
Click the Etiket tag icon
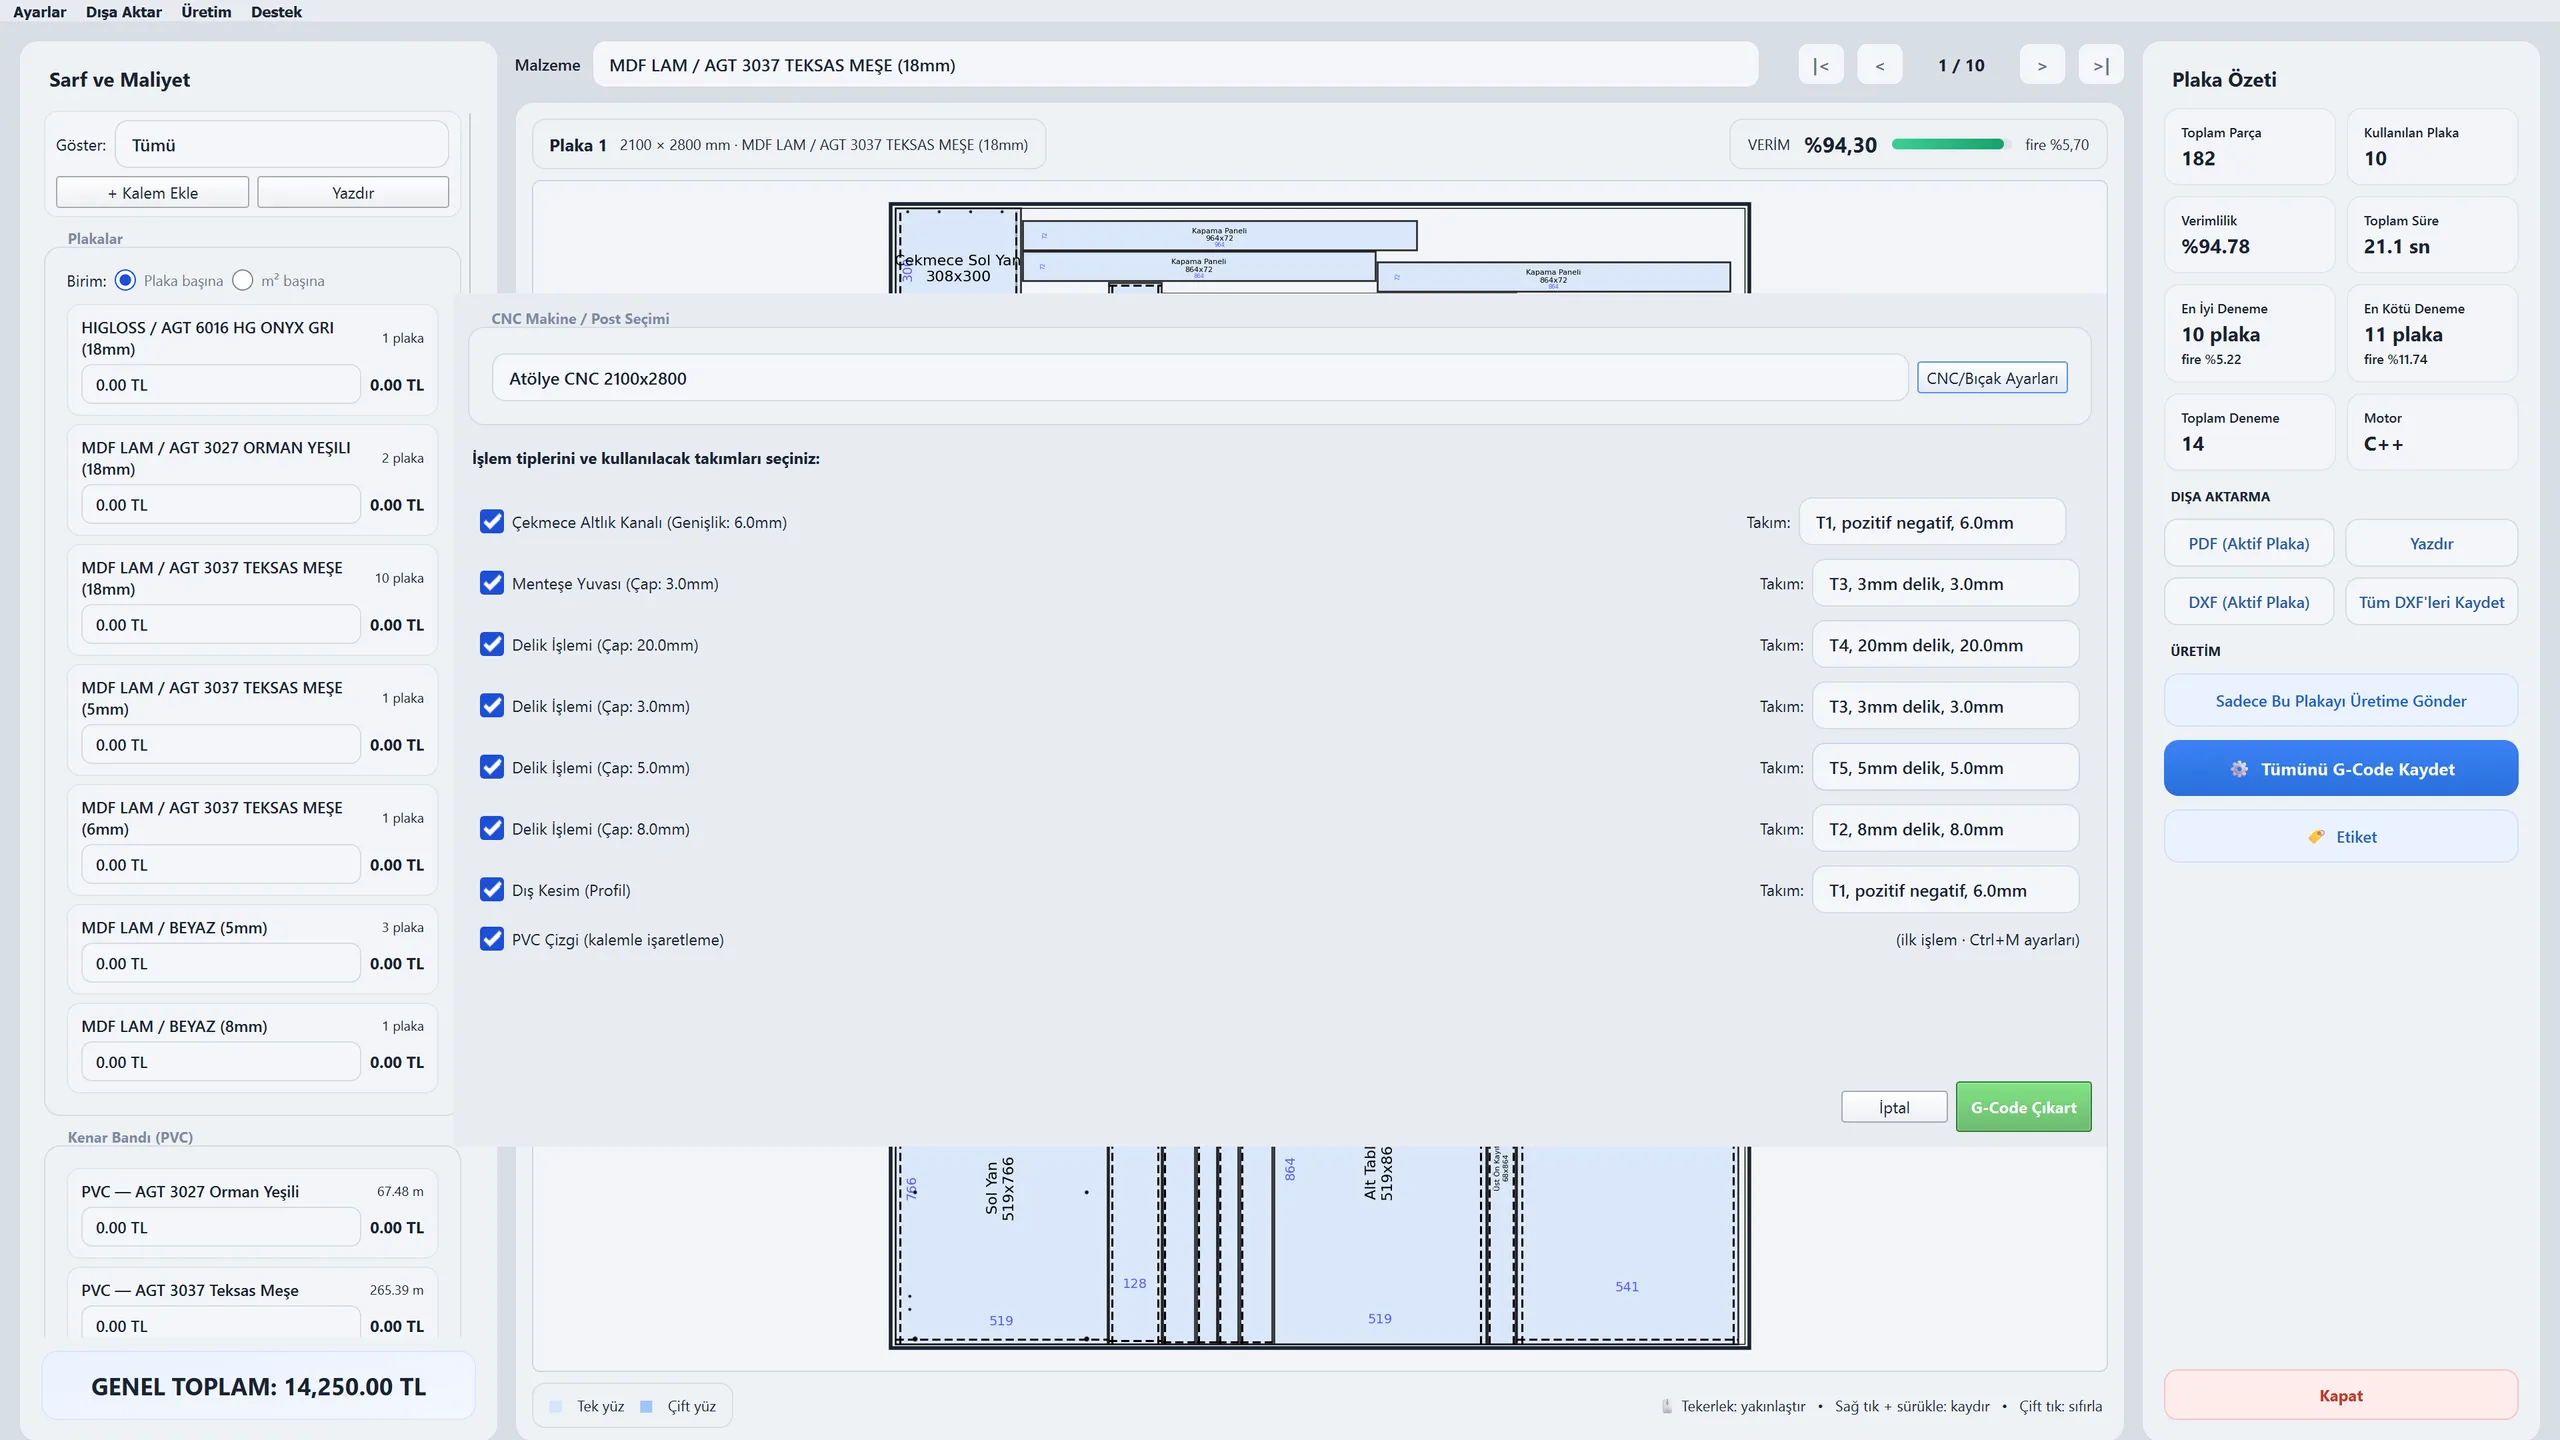click(x=2316, y=837)
